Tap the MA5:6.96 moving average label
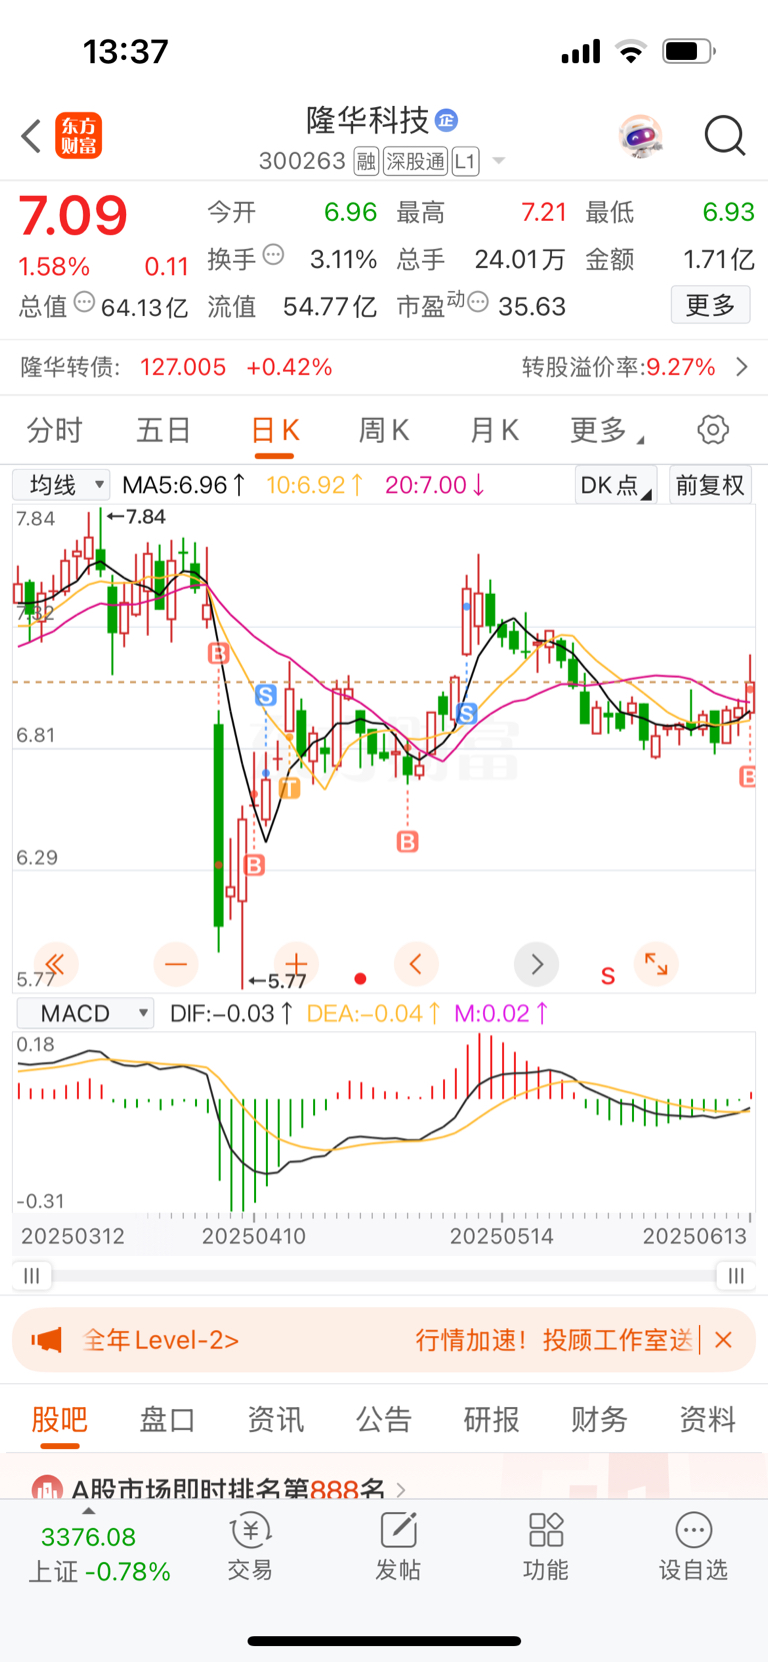768x1663 pixels. click(x=184, y=485)
